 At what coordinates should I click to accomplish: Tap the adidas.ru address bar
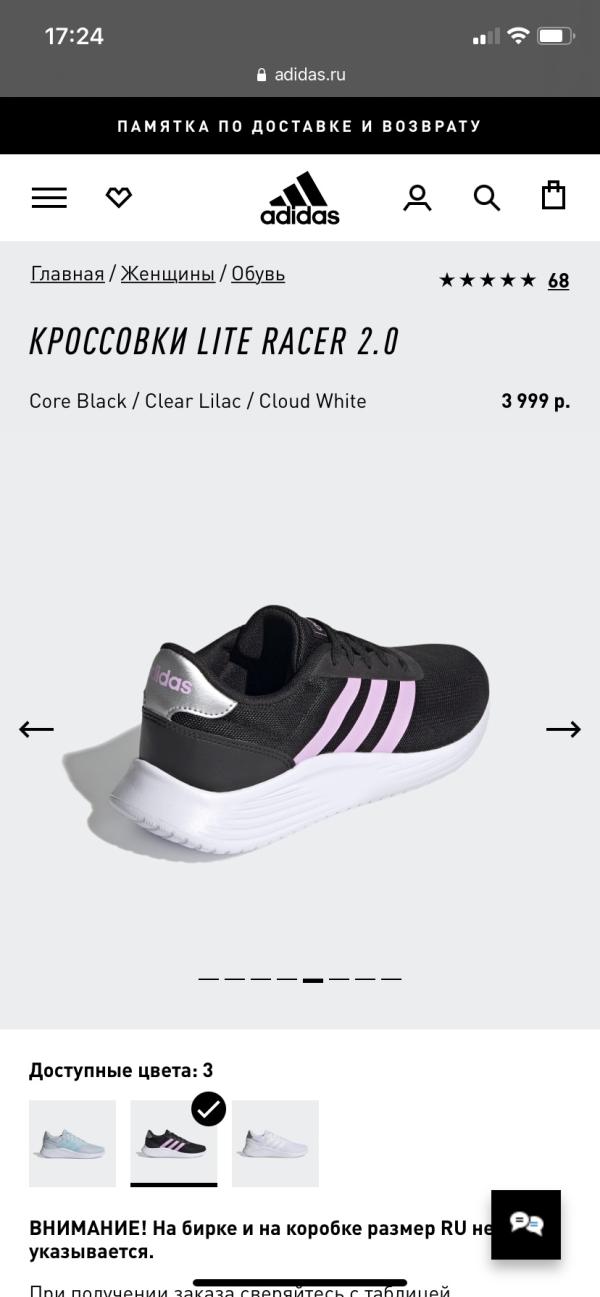point(300,74)
